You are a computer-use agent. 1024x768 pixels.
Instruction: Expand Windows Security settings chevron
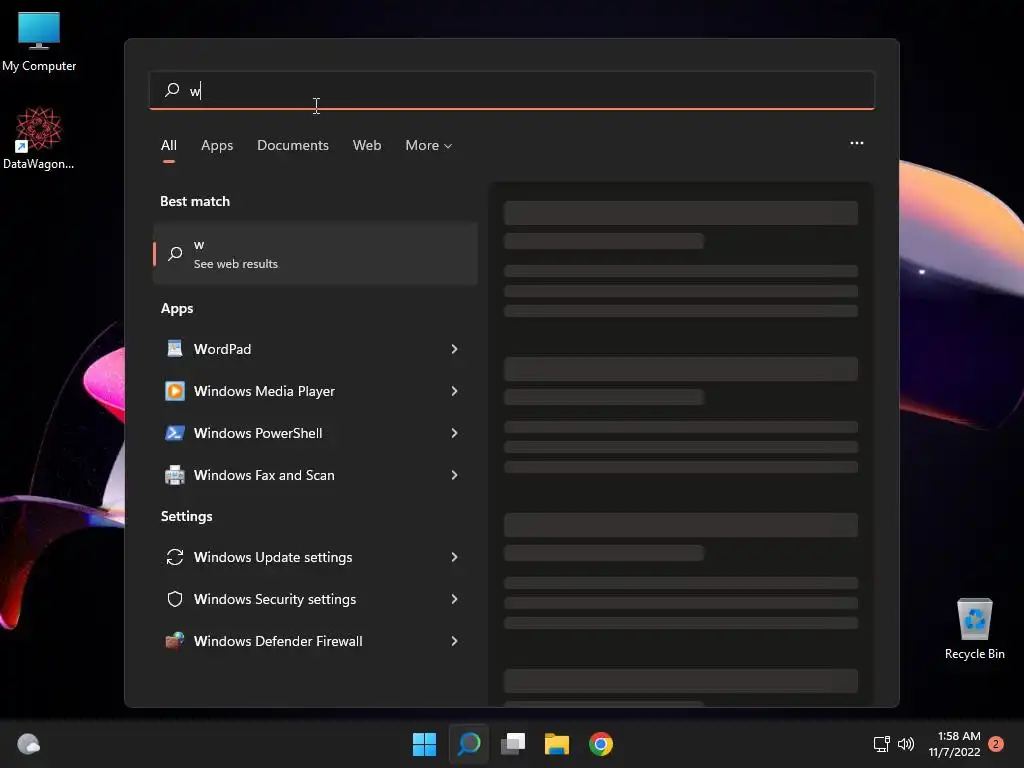(455, 599)
